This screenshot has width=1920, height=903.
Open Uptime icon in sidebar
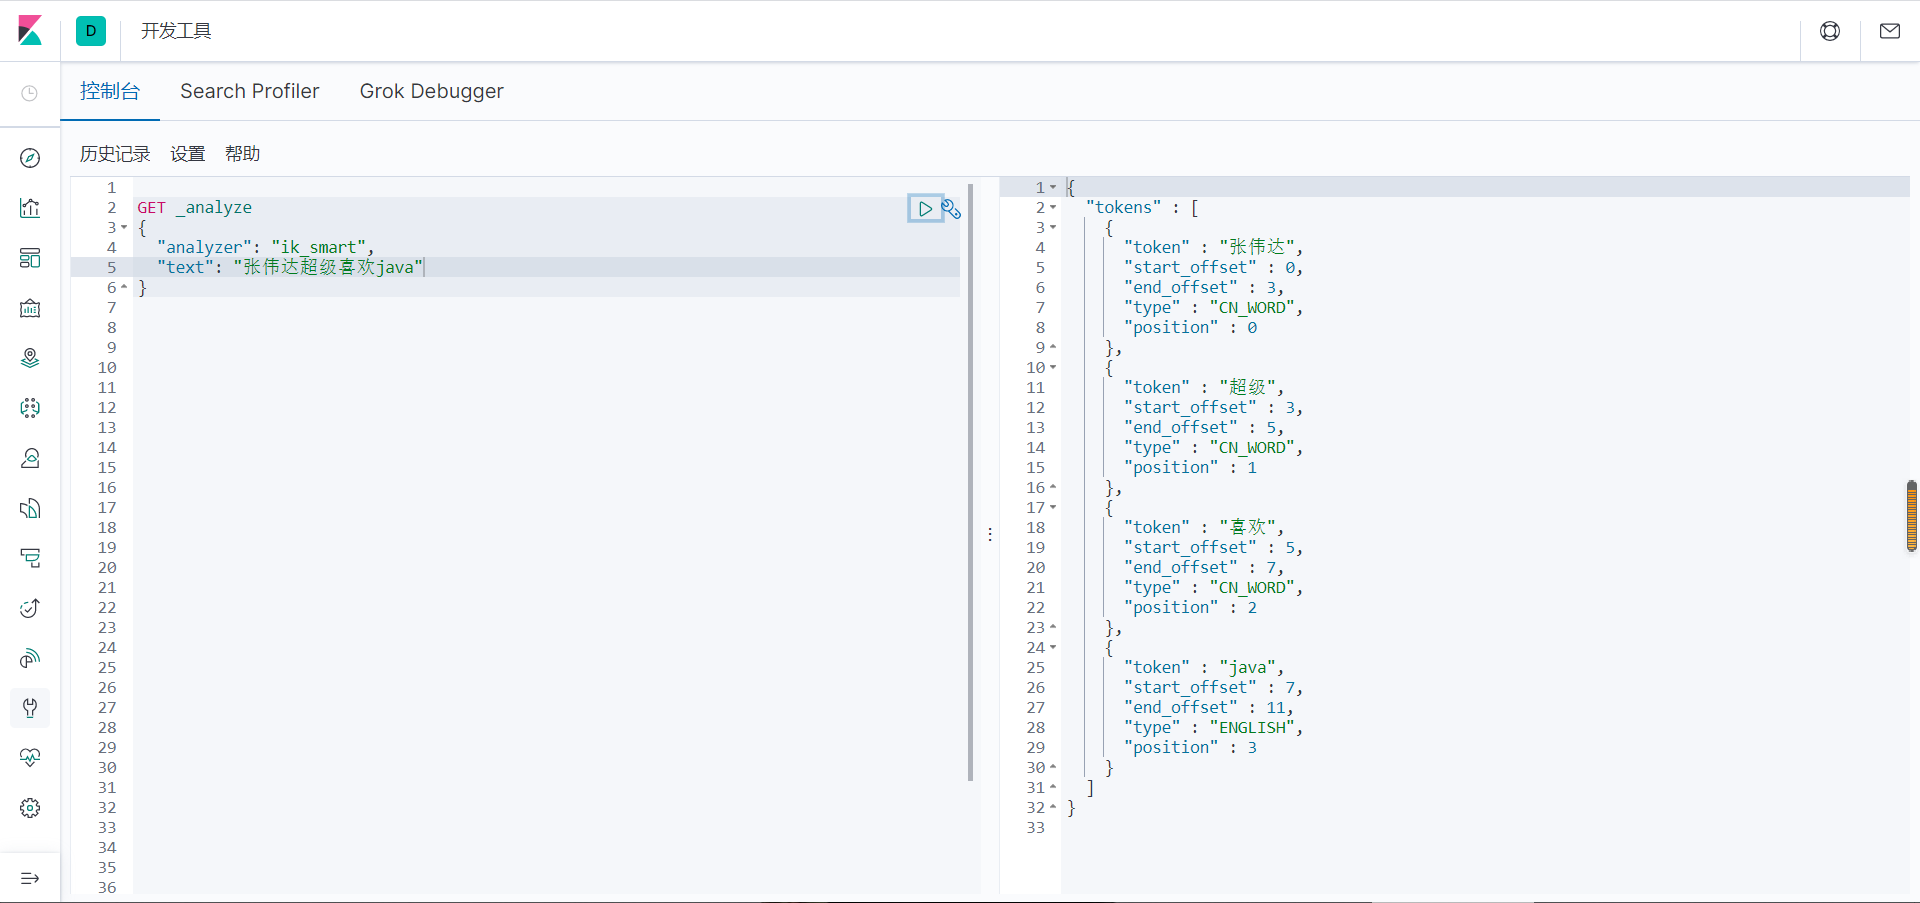(x=30, y=608)
